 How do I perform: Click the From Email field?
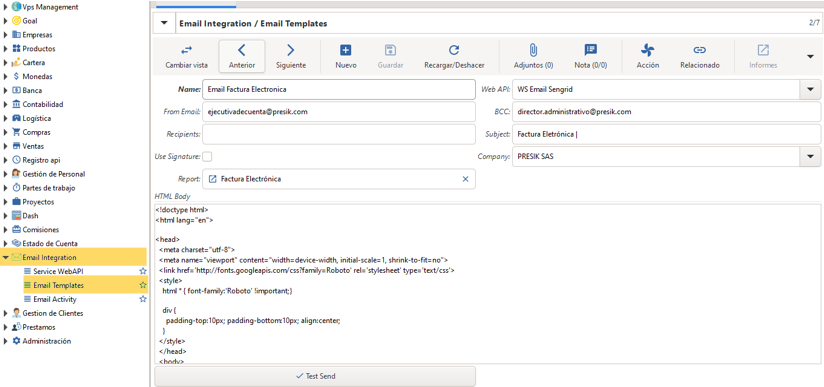pos(339,111)
